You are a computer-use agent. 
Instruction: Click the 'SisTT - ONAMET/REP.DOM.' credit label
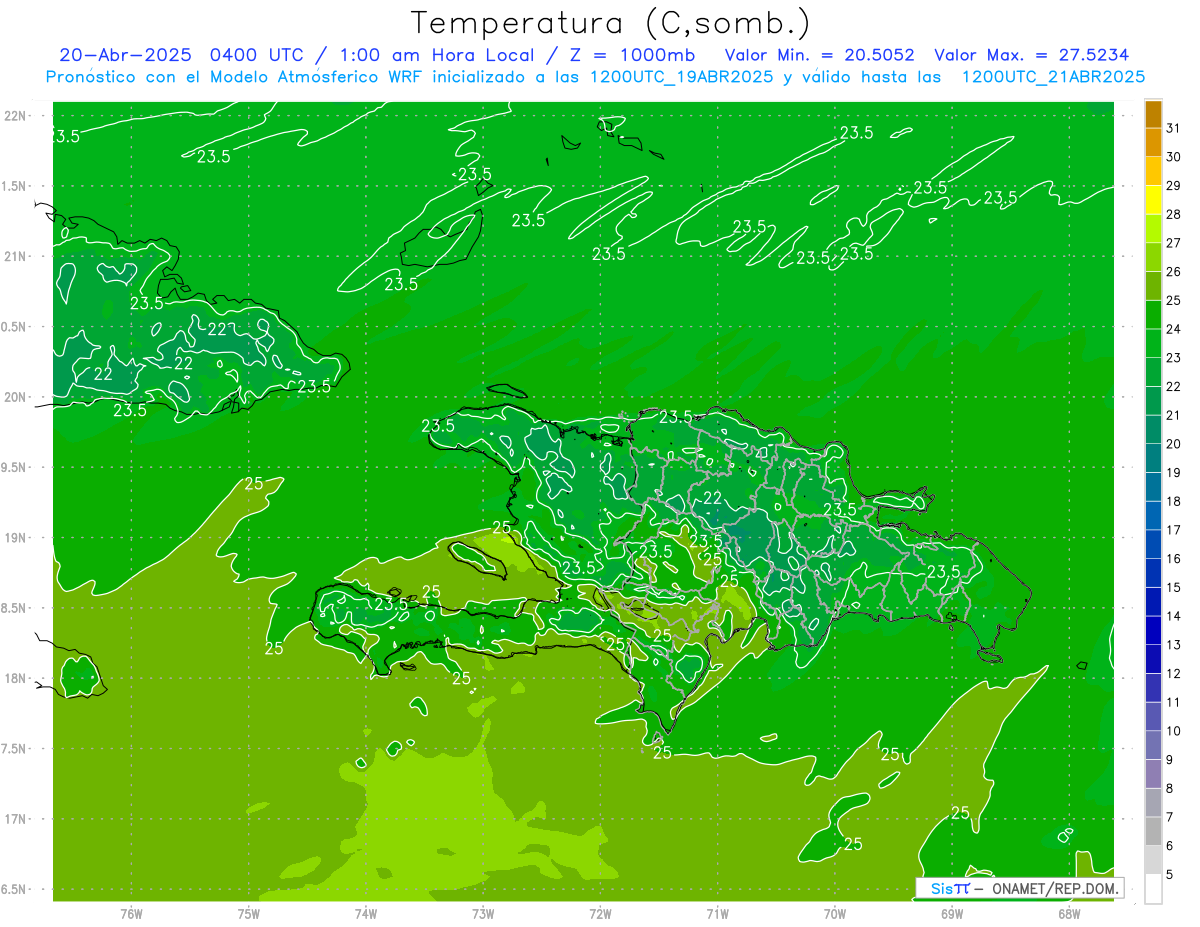[x=1021, y=888]
